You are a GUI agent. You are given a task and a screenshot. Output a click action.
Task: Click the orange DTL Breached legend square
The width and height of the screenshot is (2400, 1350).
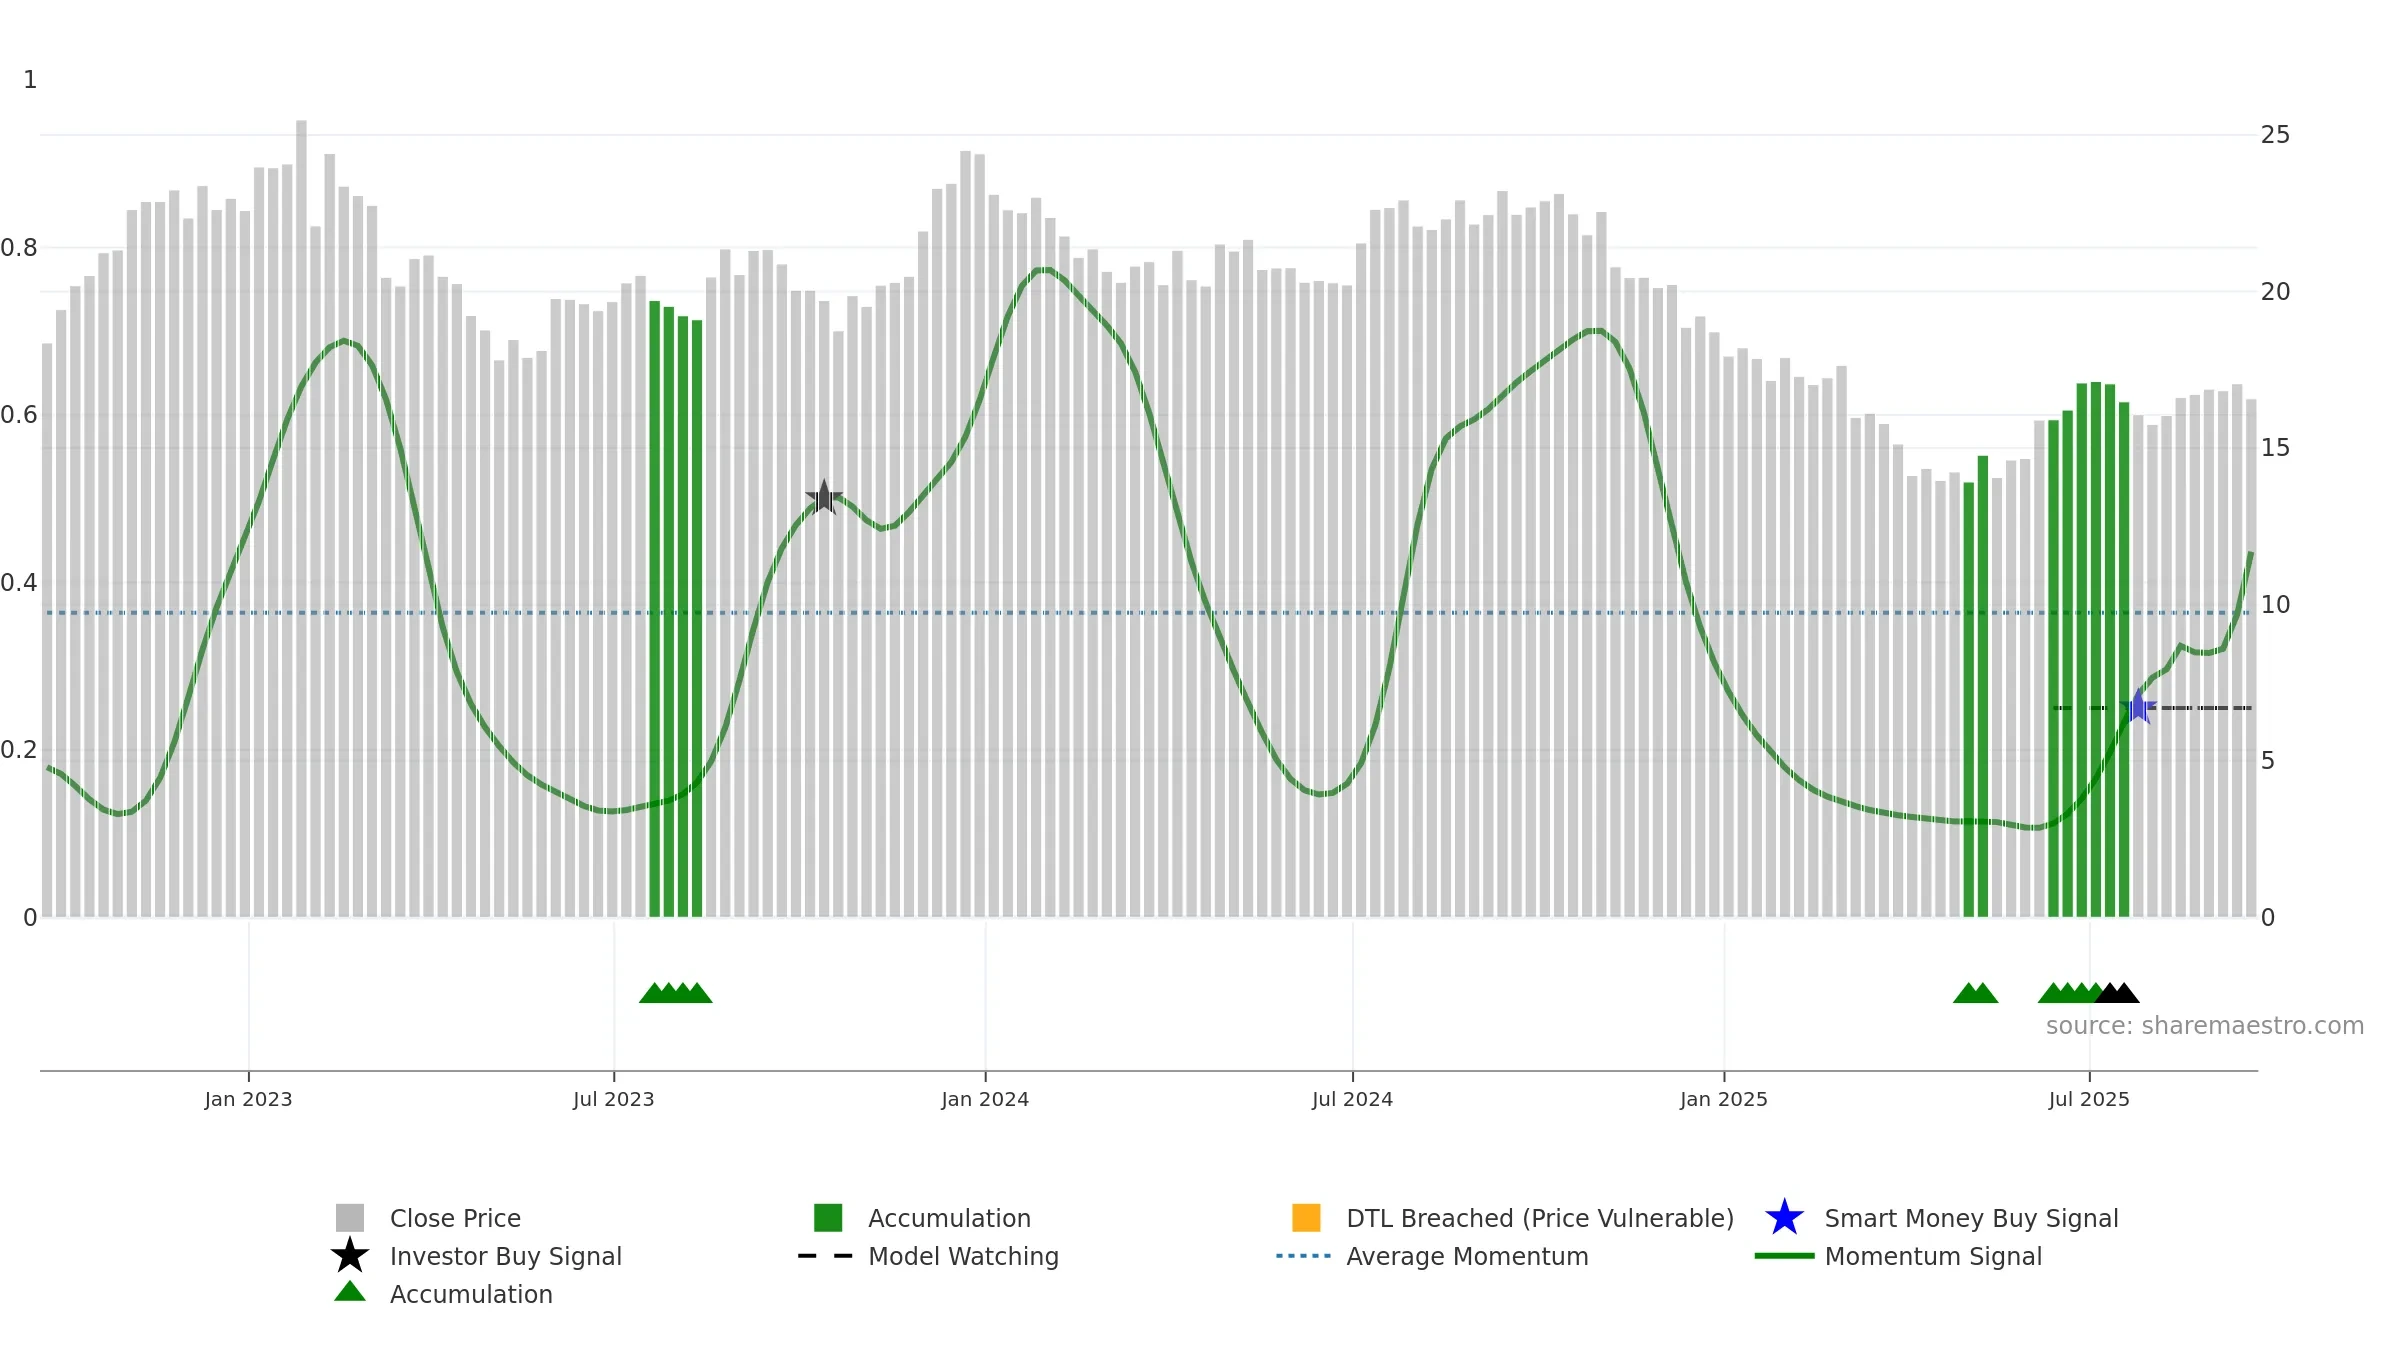click(1306, 1218)
